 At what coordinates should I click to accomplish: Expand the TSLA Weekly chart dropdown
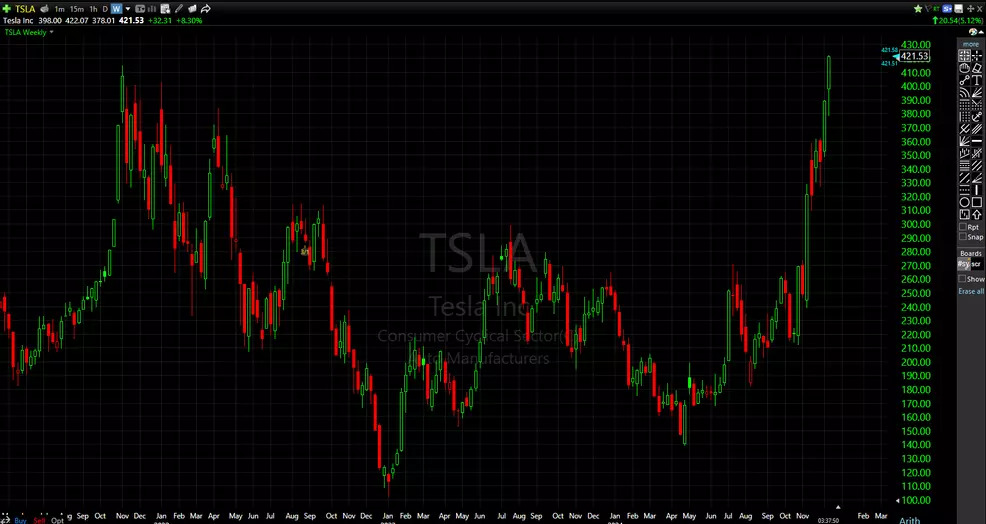tap(52, 32)
